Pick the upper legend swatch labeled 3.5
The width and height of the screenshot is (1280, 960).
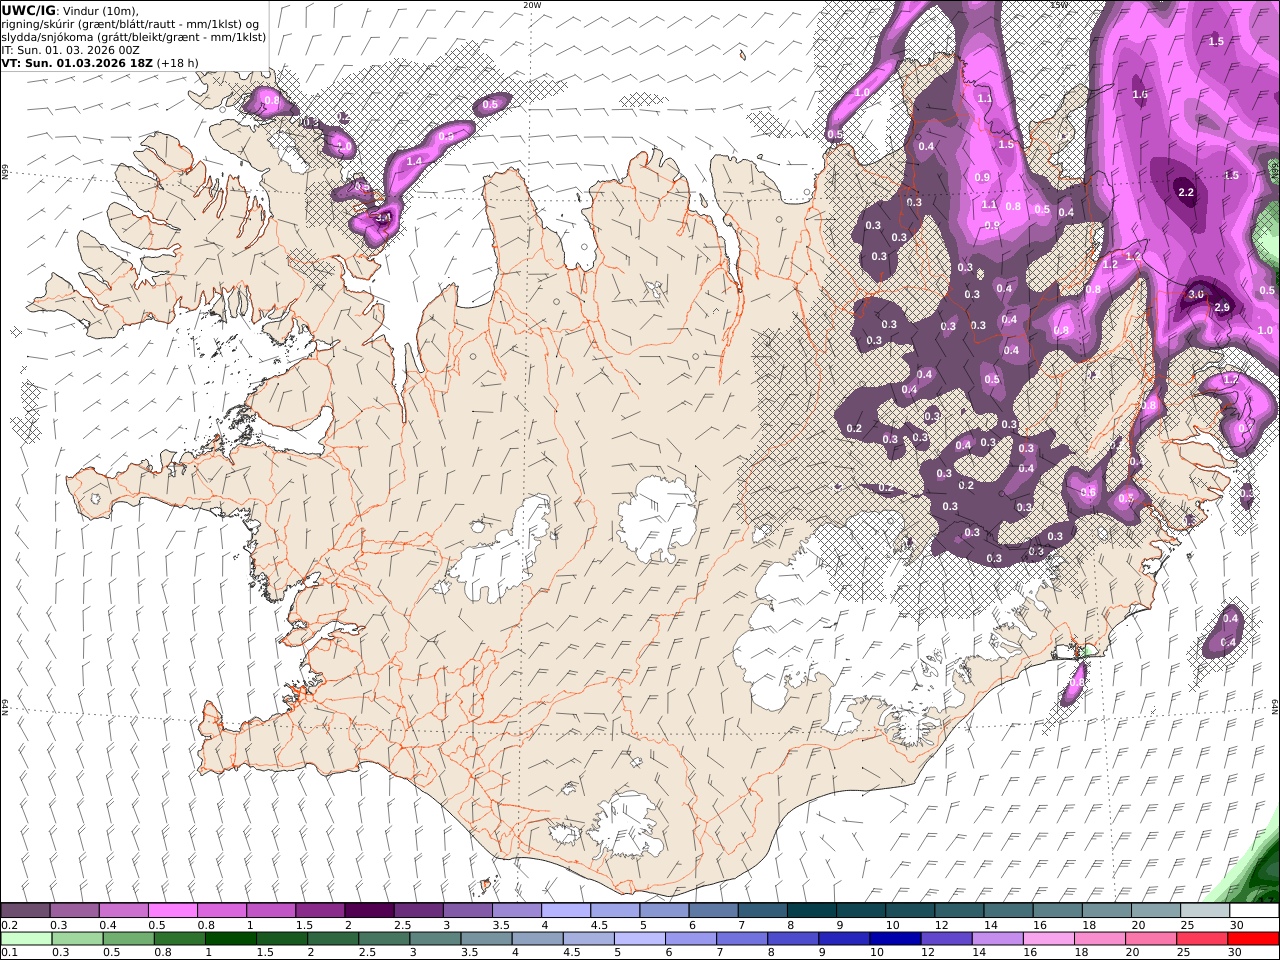pyautogui.click(x=516, y=910)
